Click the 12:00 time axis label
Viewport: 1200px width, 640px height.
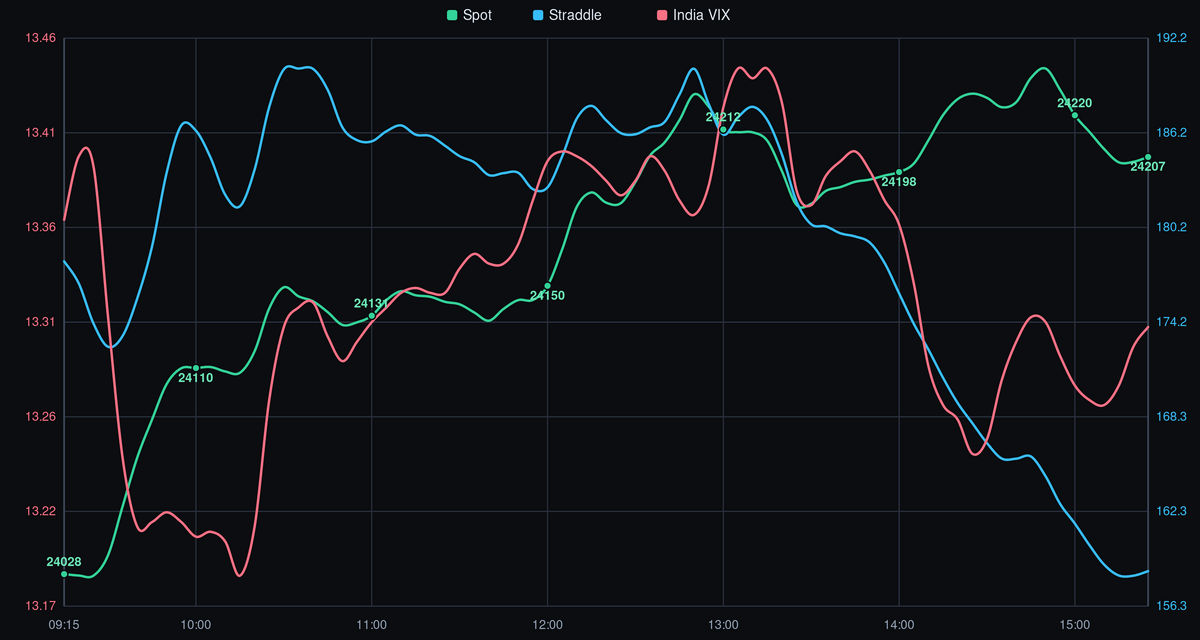point(548,625)
